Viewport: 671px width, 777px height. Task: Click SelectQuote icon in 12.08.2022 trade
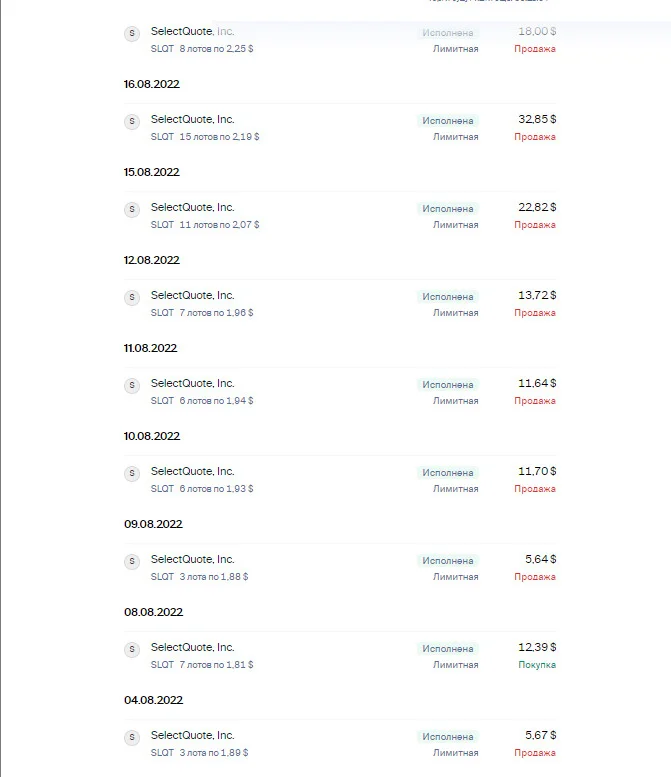(132, 297)
